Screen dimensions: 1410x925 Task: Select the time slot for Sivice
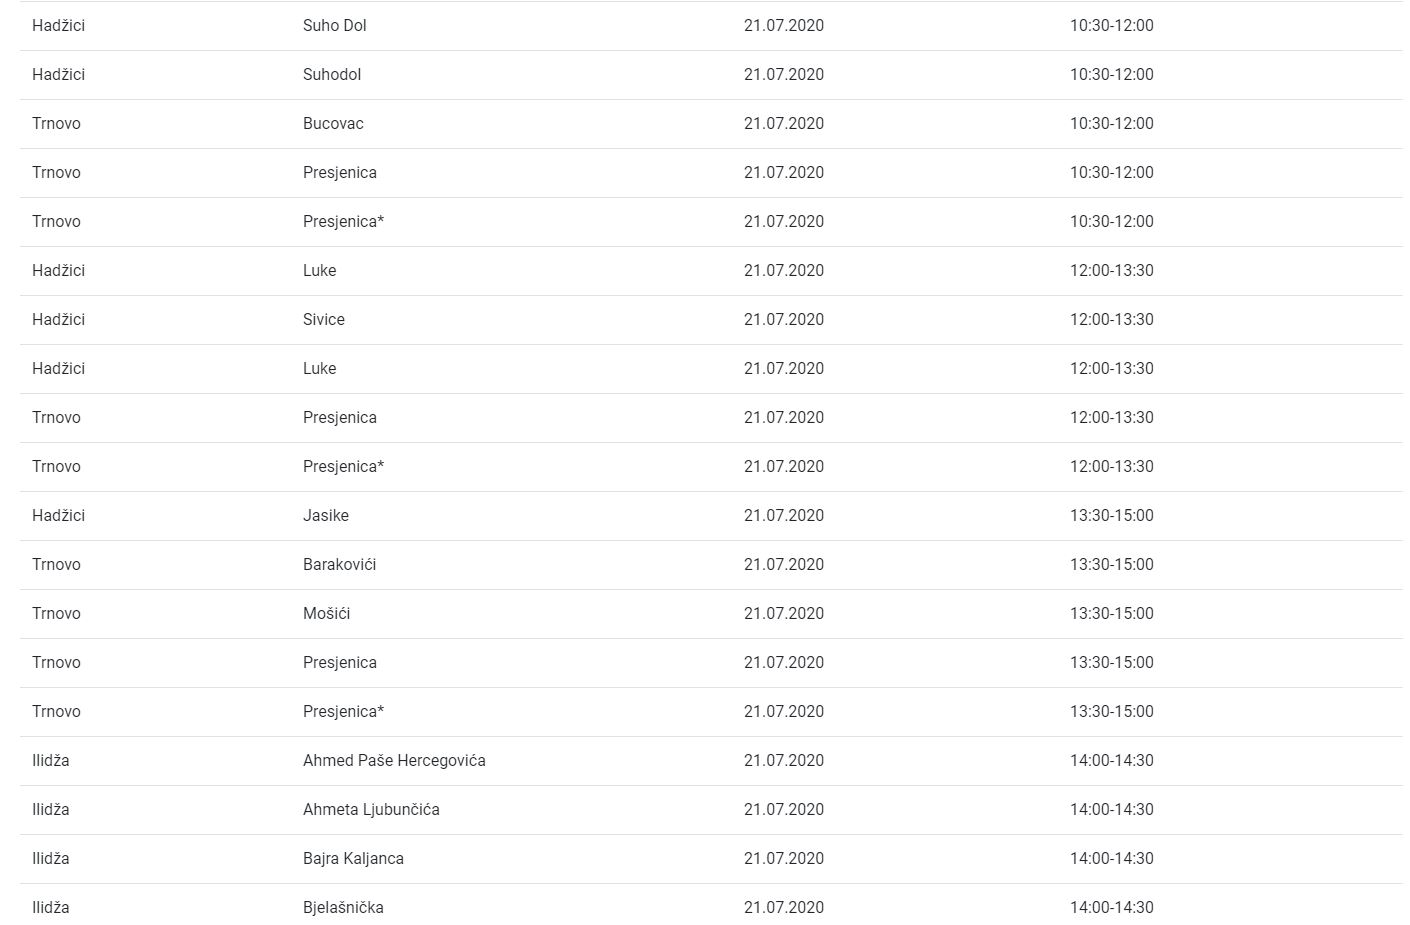click(1111, 320)
